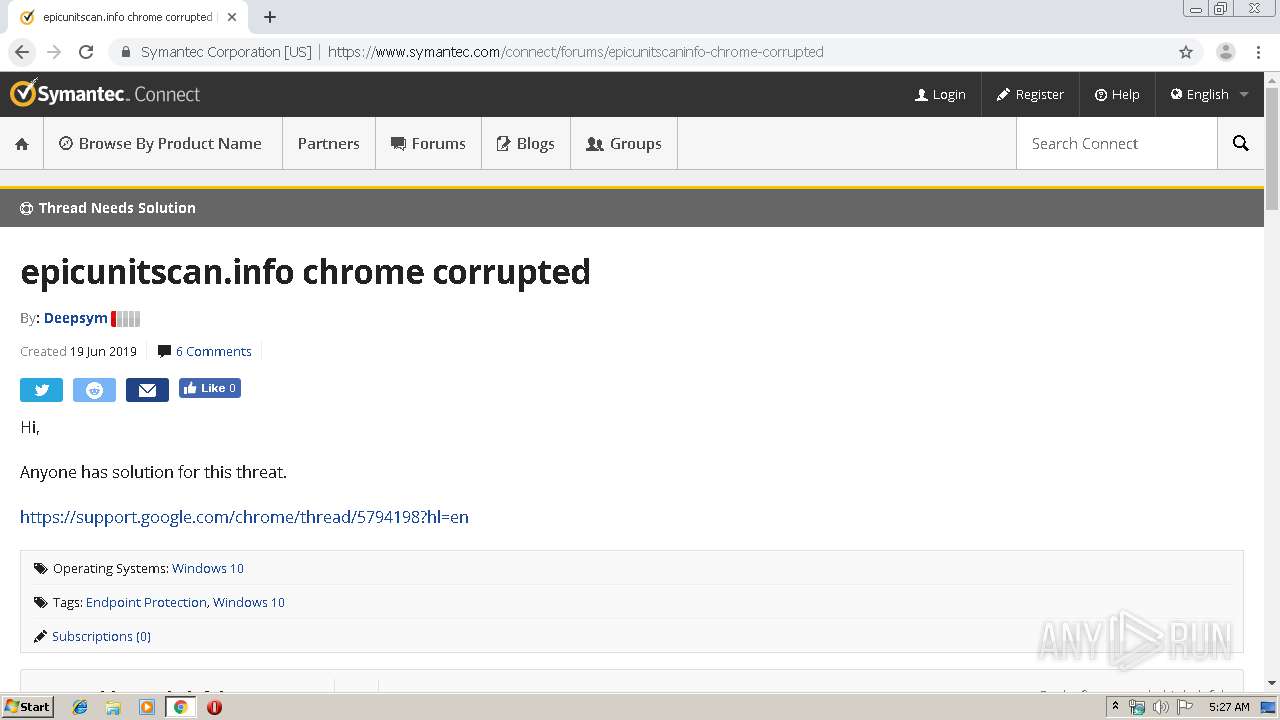1280x720 pixels.
Task: Click the Login link
Action: pyautogui.click(x=940, y=94)
